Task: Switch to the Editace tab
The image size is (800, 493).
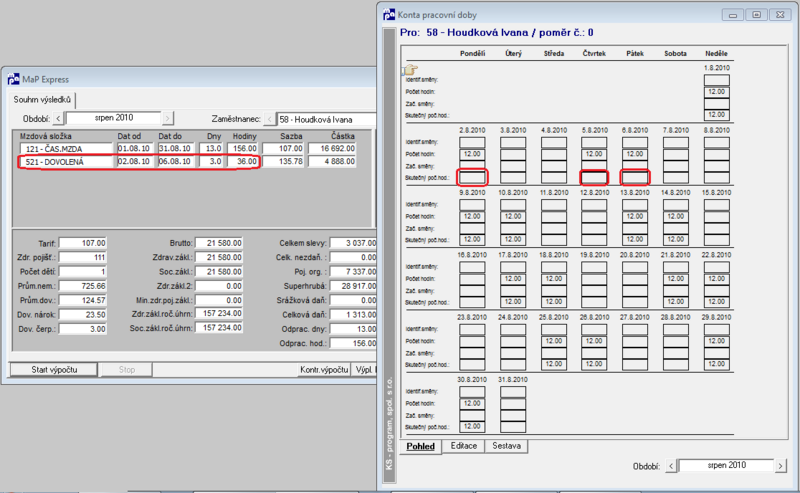Action: pyautogui.click(x=464, y=446)
